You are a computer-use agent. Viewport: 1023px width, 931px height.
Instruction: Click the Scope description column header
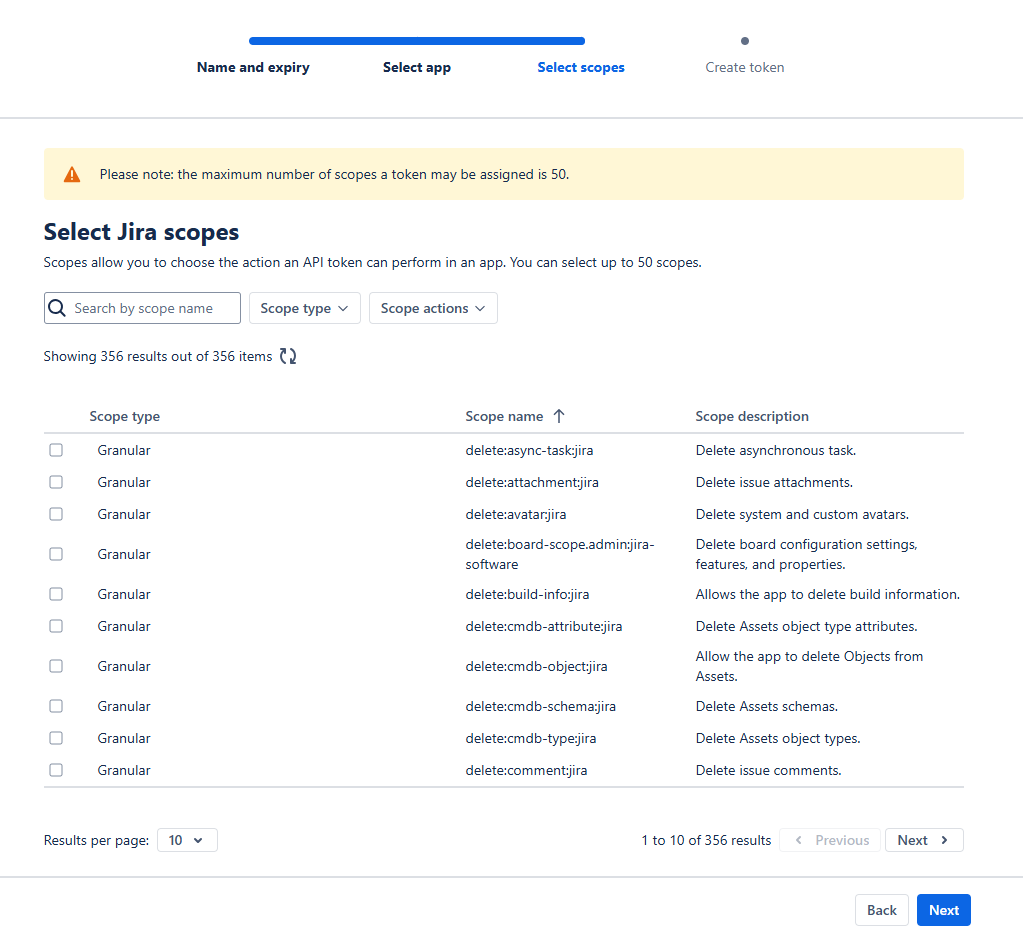752,416
